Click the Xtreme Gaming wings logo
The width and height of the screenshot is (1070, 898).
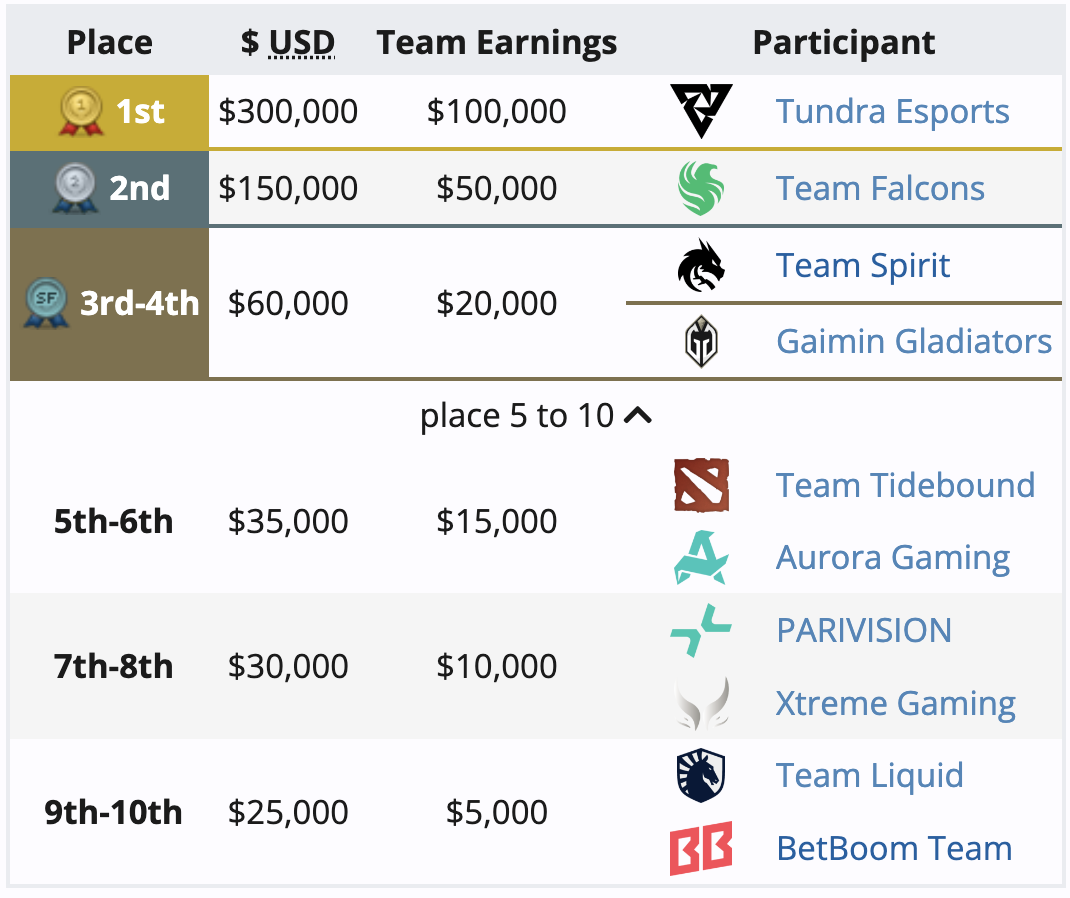[701, 703]
